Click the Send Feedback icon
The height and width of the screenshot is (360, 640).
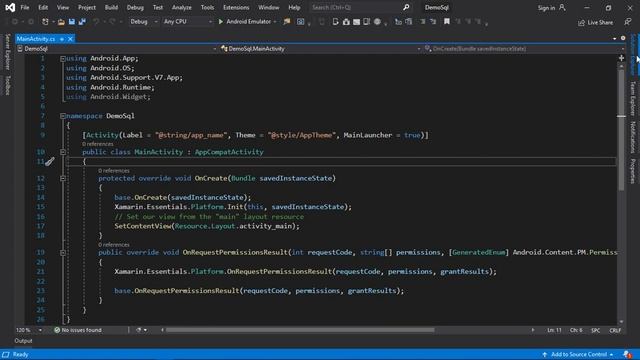(627, 22)
